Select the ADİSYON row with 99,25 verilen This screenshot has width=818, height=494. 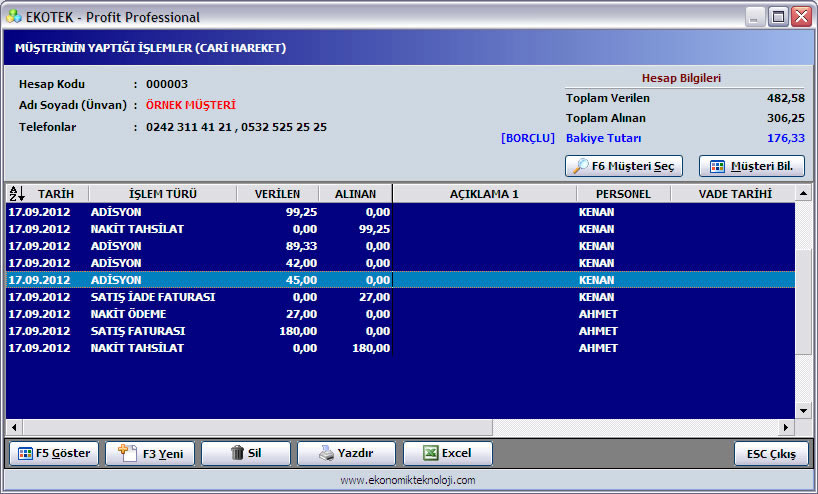[400, 212]
